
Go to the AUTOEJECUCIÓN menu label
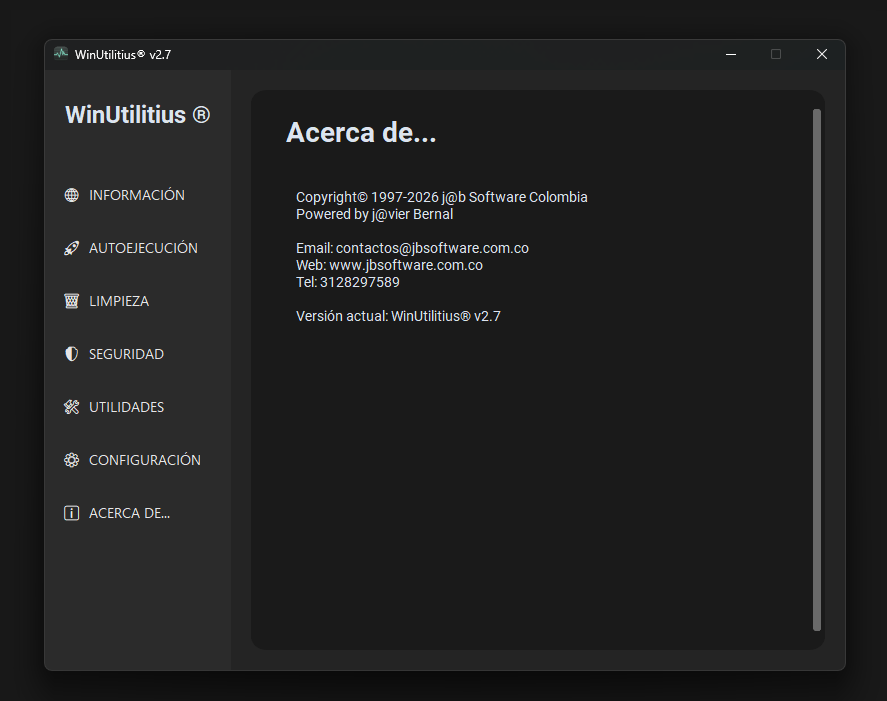pos(143,248)
